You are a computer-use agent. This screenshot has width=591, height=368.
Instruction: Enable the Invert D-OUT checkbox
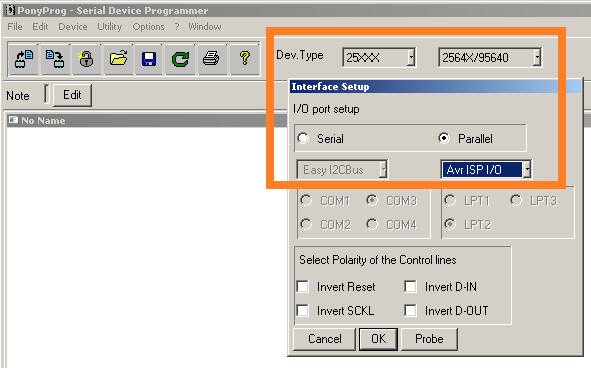point(410,311)
